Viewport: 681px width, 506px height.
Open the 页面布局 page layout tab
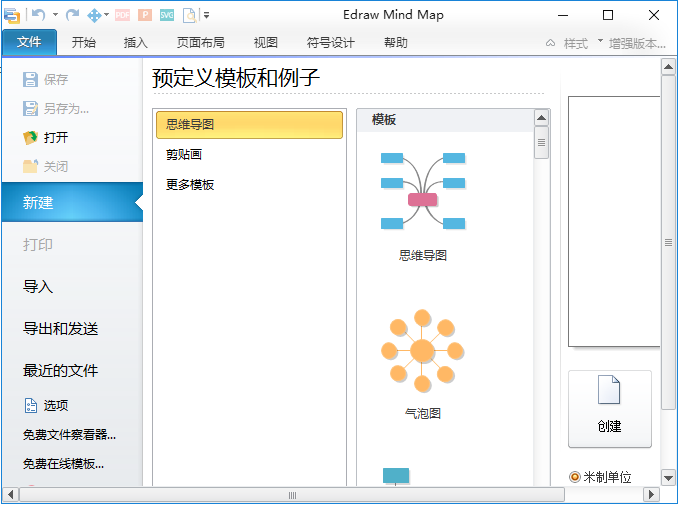(x=200, y=43)
